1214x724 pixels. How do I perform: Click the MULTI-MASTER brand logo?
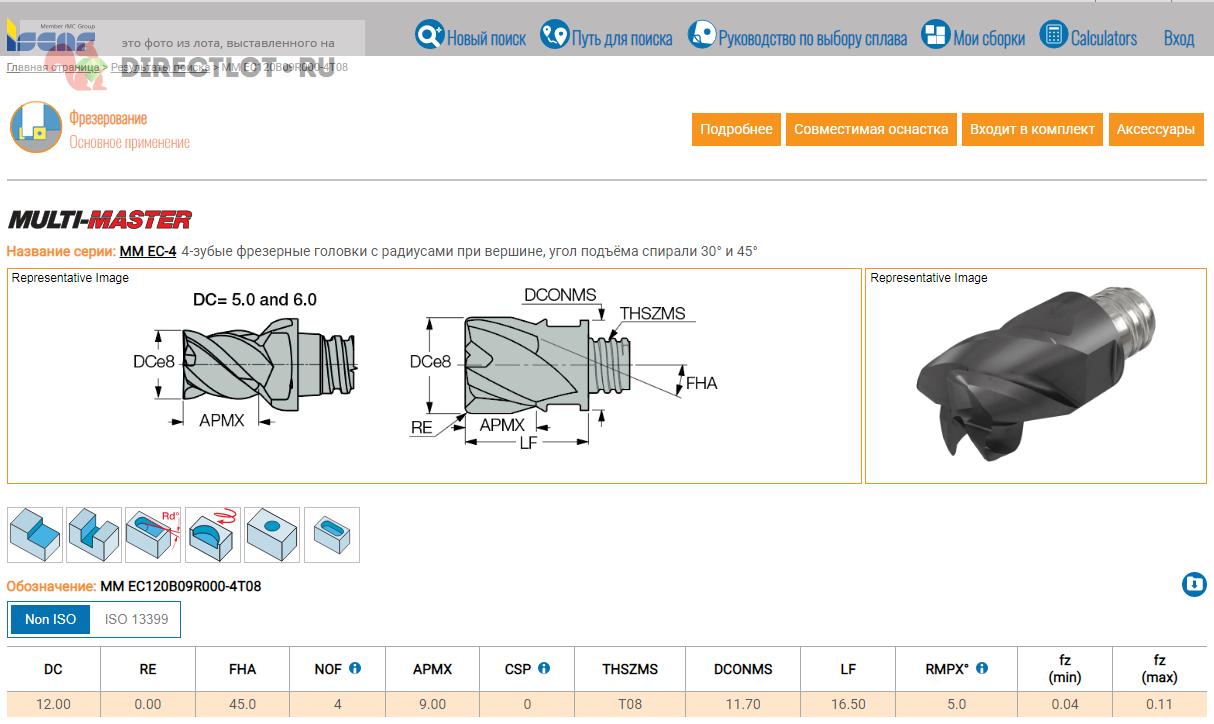pyautogui.click(x=100, y=220)
